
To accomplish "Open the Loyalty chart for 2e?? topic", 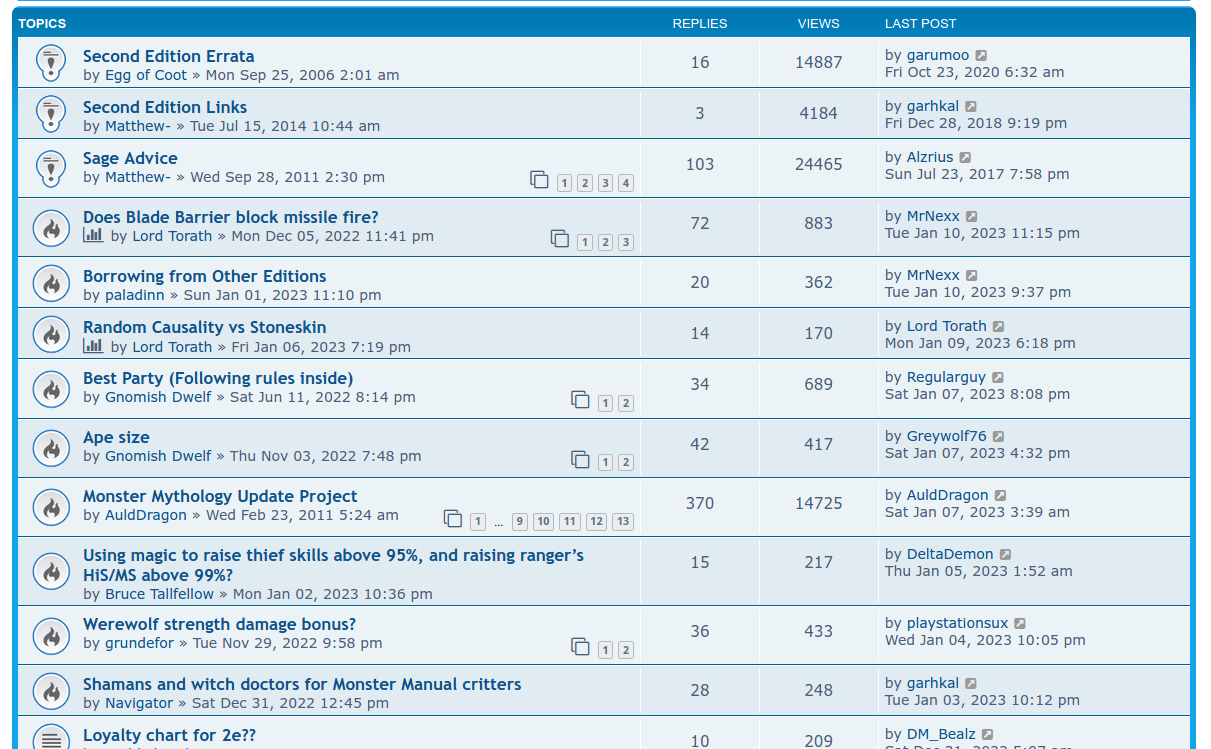I will click(169, 735).
